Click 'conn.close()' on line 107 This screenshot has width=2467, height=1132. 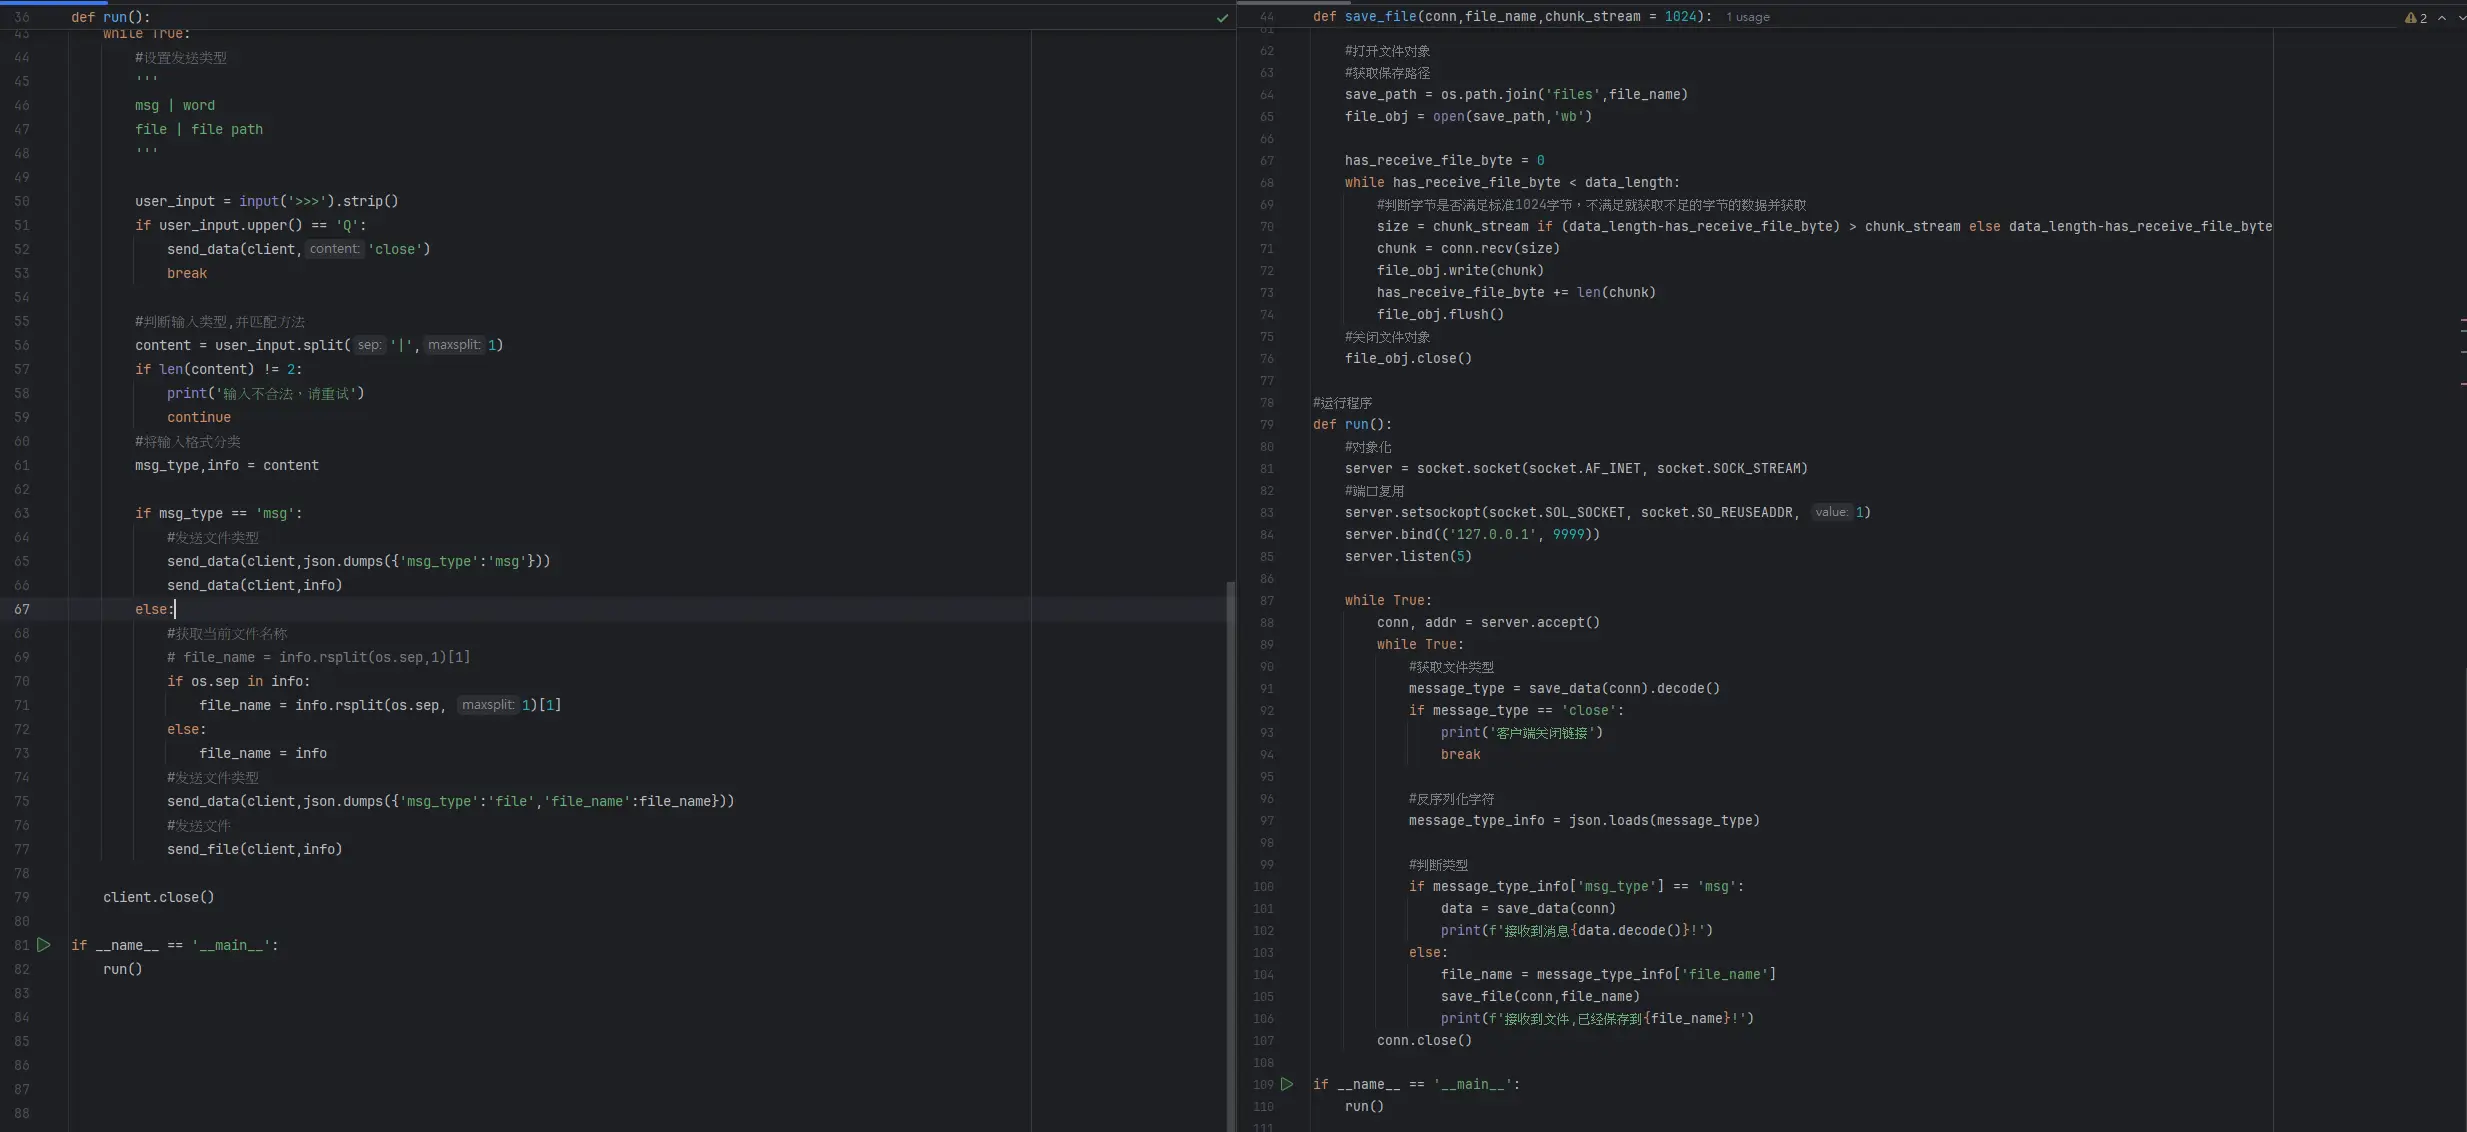tap(1424, 1040)
